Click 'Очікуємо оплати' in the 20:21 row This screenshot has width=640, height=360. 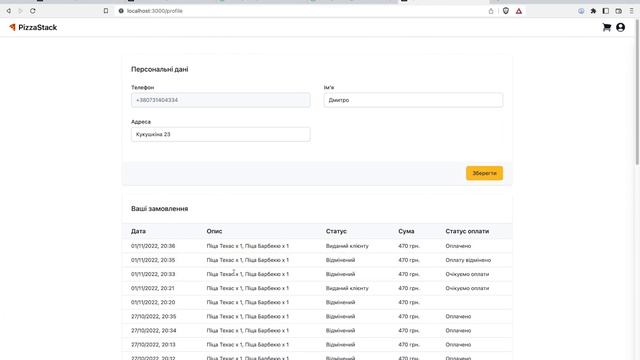467,288
